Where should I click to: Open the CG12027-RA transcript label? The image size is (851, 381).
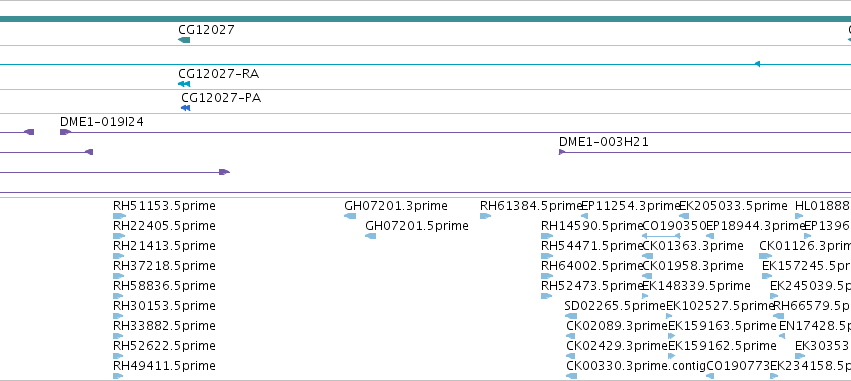[x=218, y=74]
